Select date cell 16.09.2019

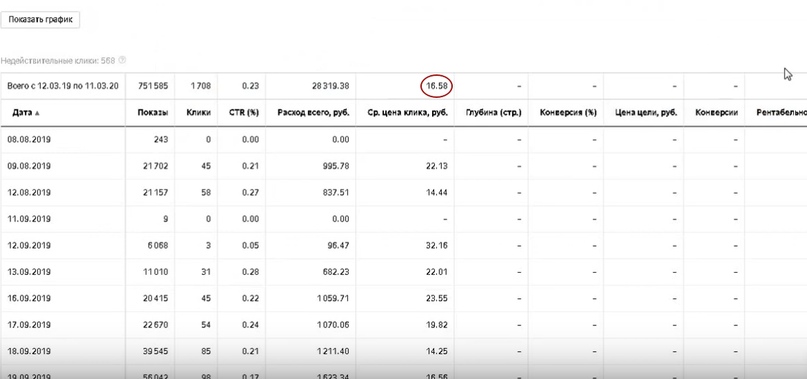click(x=29, y=299)
